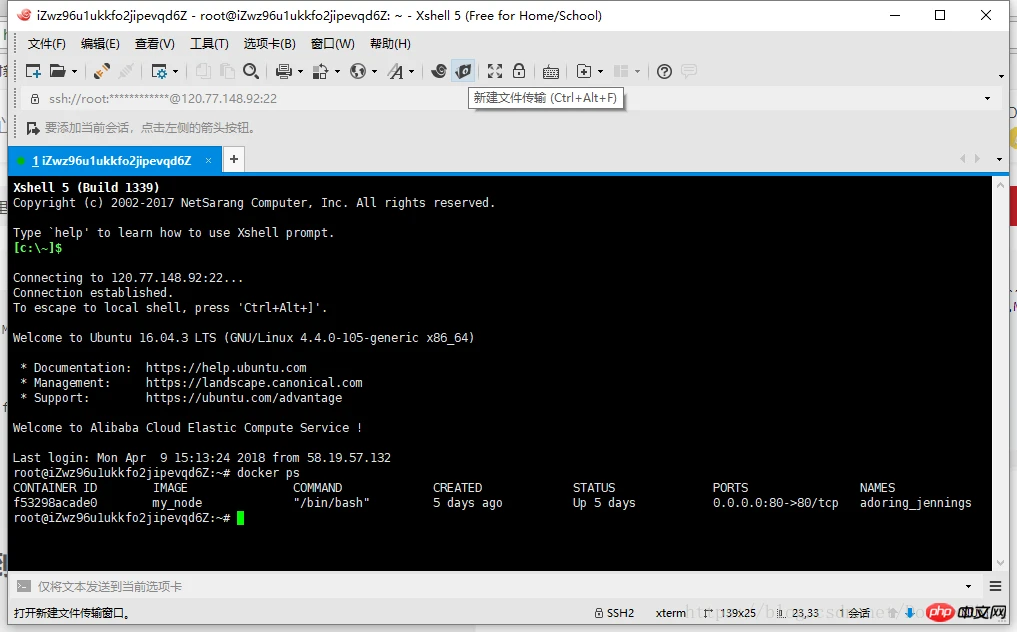Click https://help.ubuntu.com in terminal
The image size is (1017, 632).
[x=226, y=367]
